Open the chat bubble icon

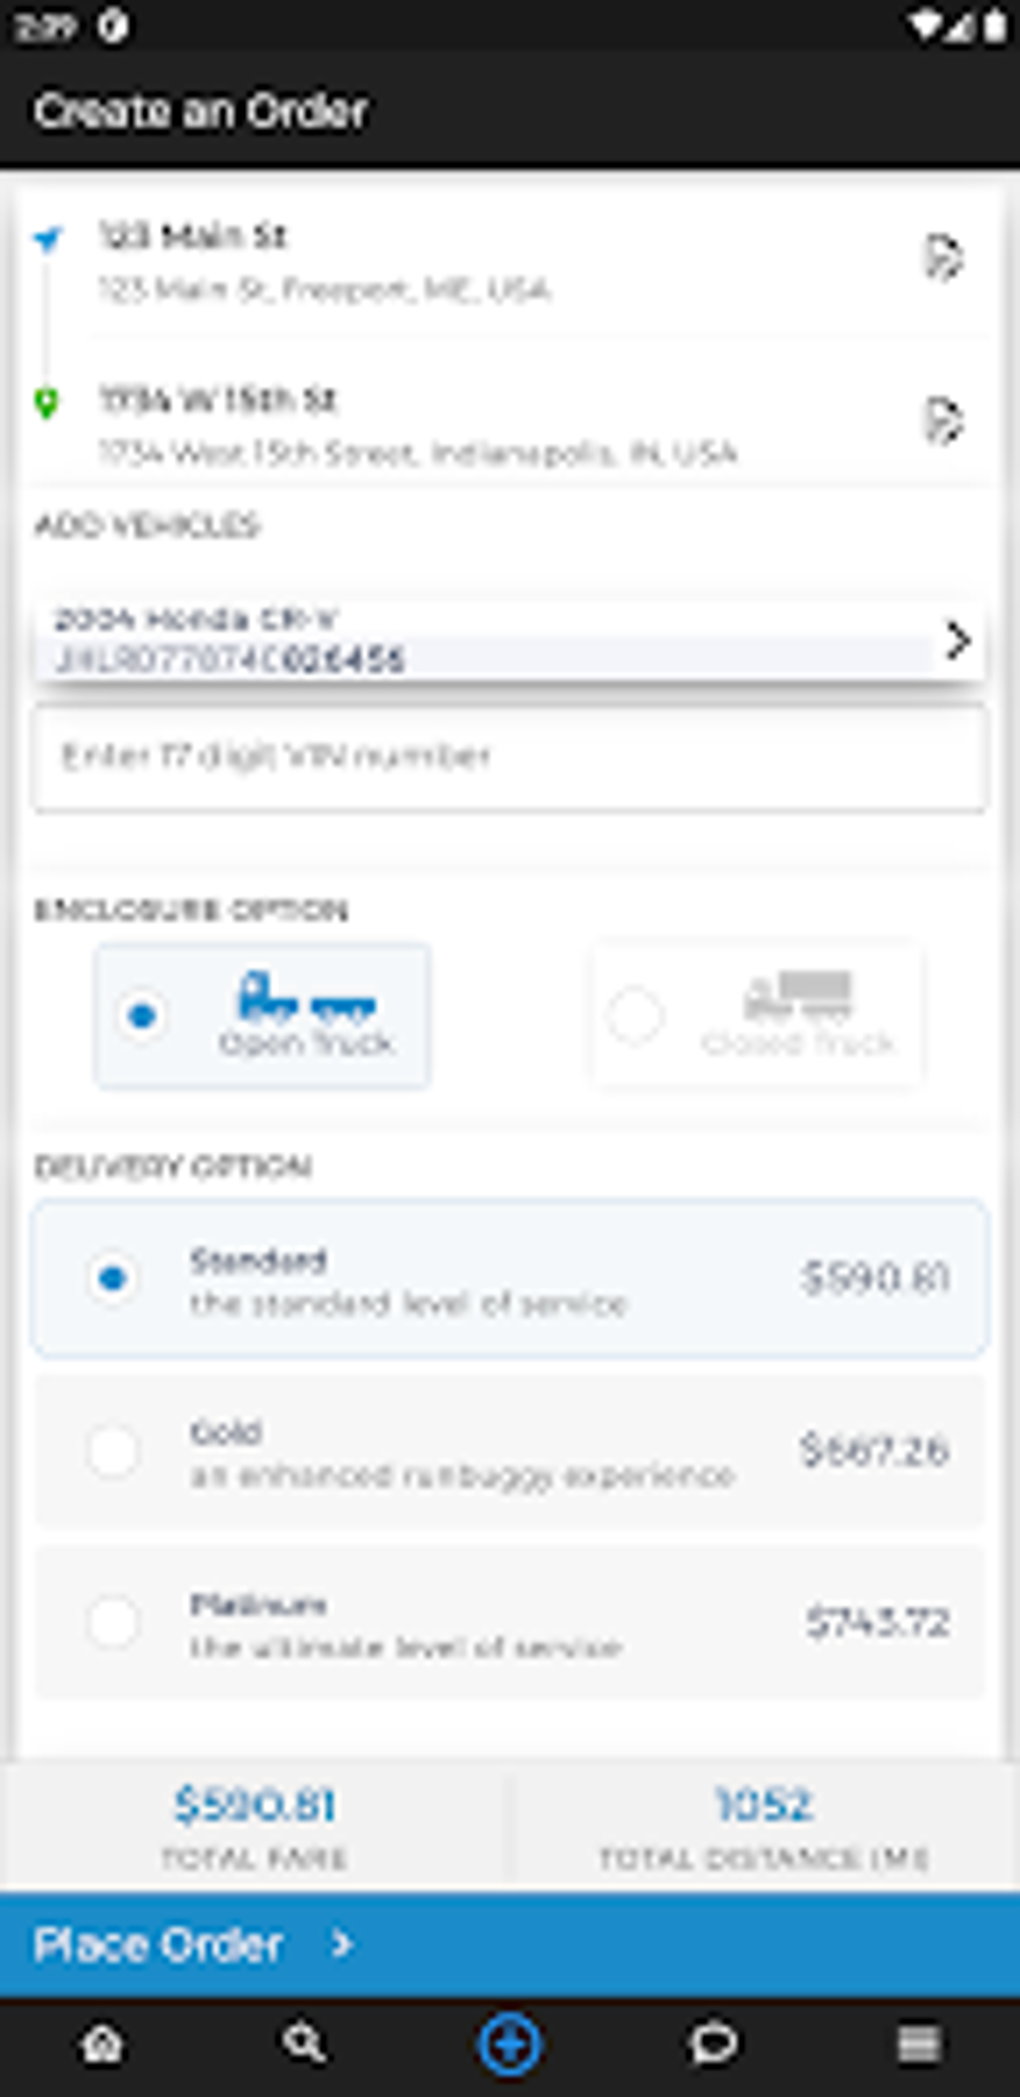coord(713,2044)
